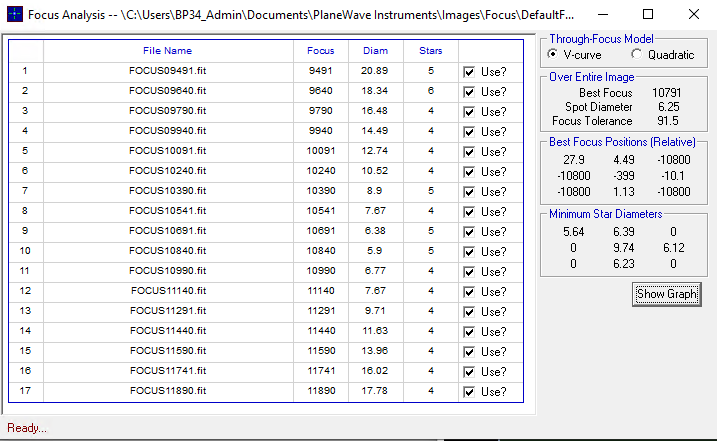Select the FOCUS11440.fit file name cell
The height and width of the screenshot is (441, 717).
click(168, 331)
